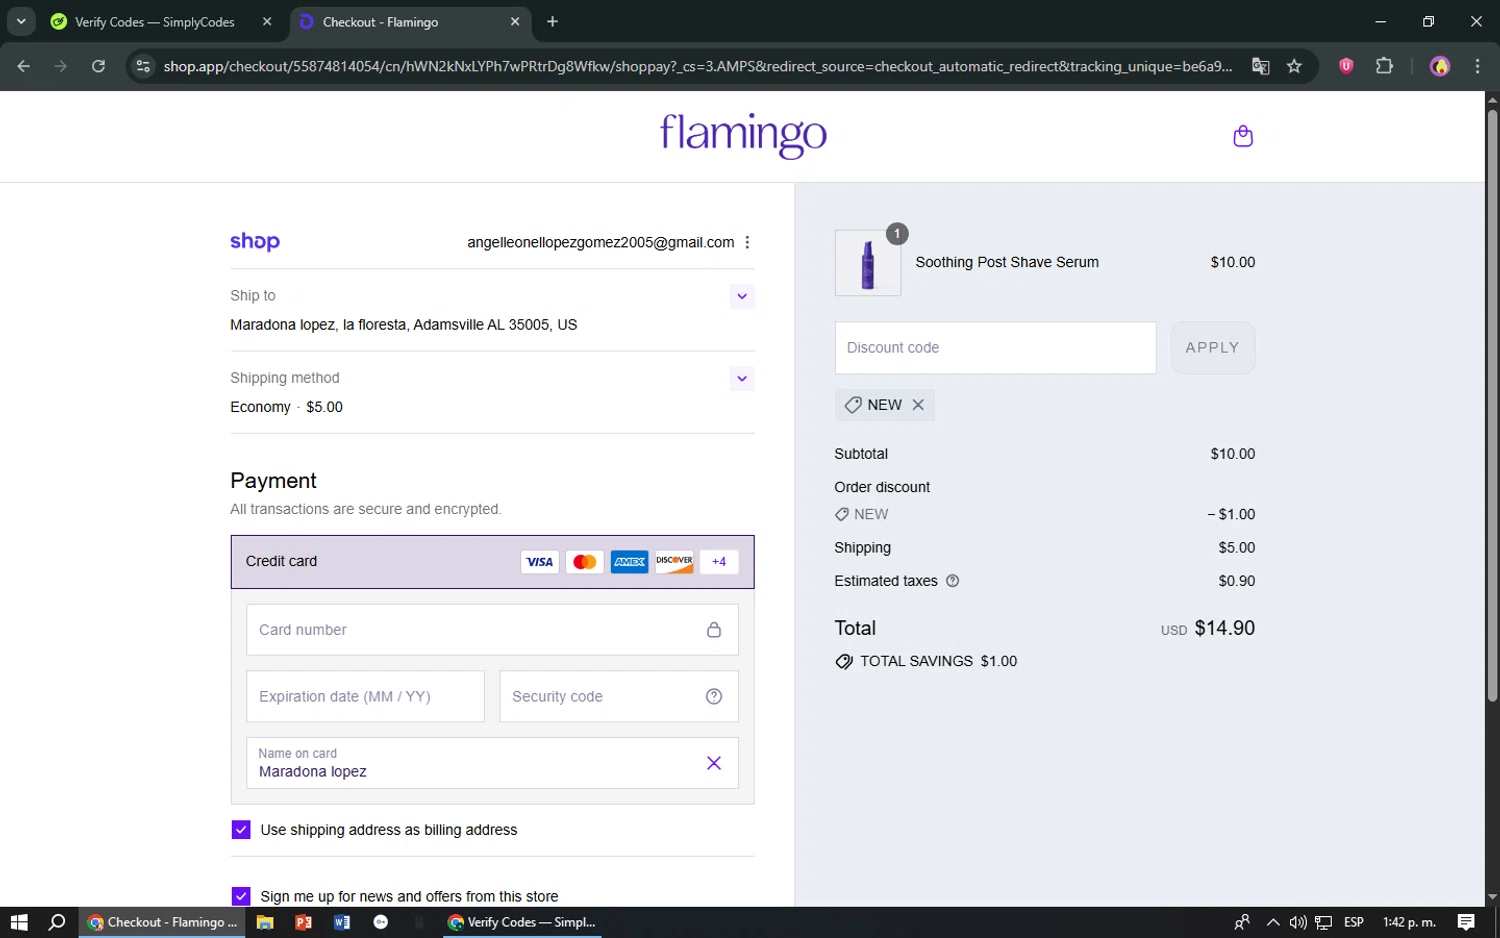The width and height of the screenshot is (1500, 938).
Task: Click the American Express logo
Action: click(630, 562)
